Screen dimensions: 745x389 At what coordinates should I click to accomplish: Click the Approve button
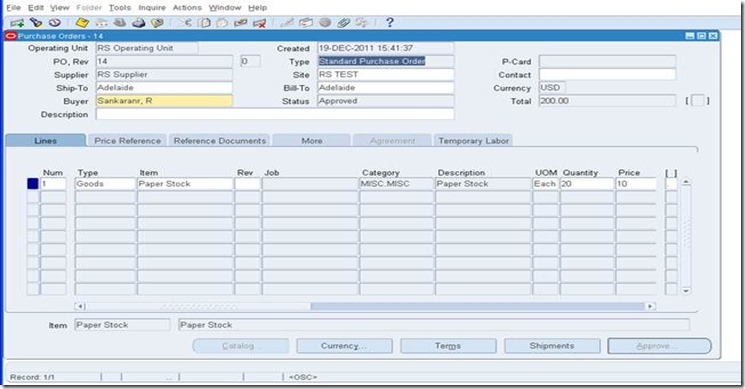(659, 346)
